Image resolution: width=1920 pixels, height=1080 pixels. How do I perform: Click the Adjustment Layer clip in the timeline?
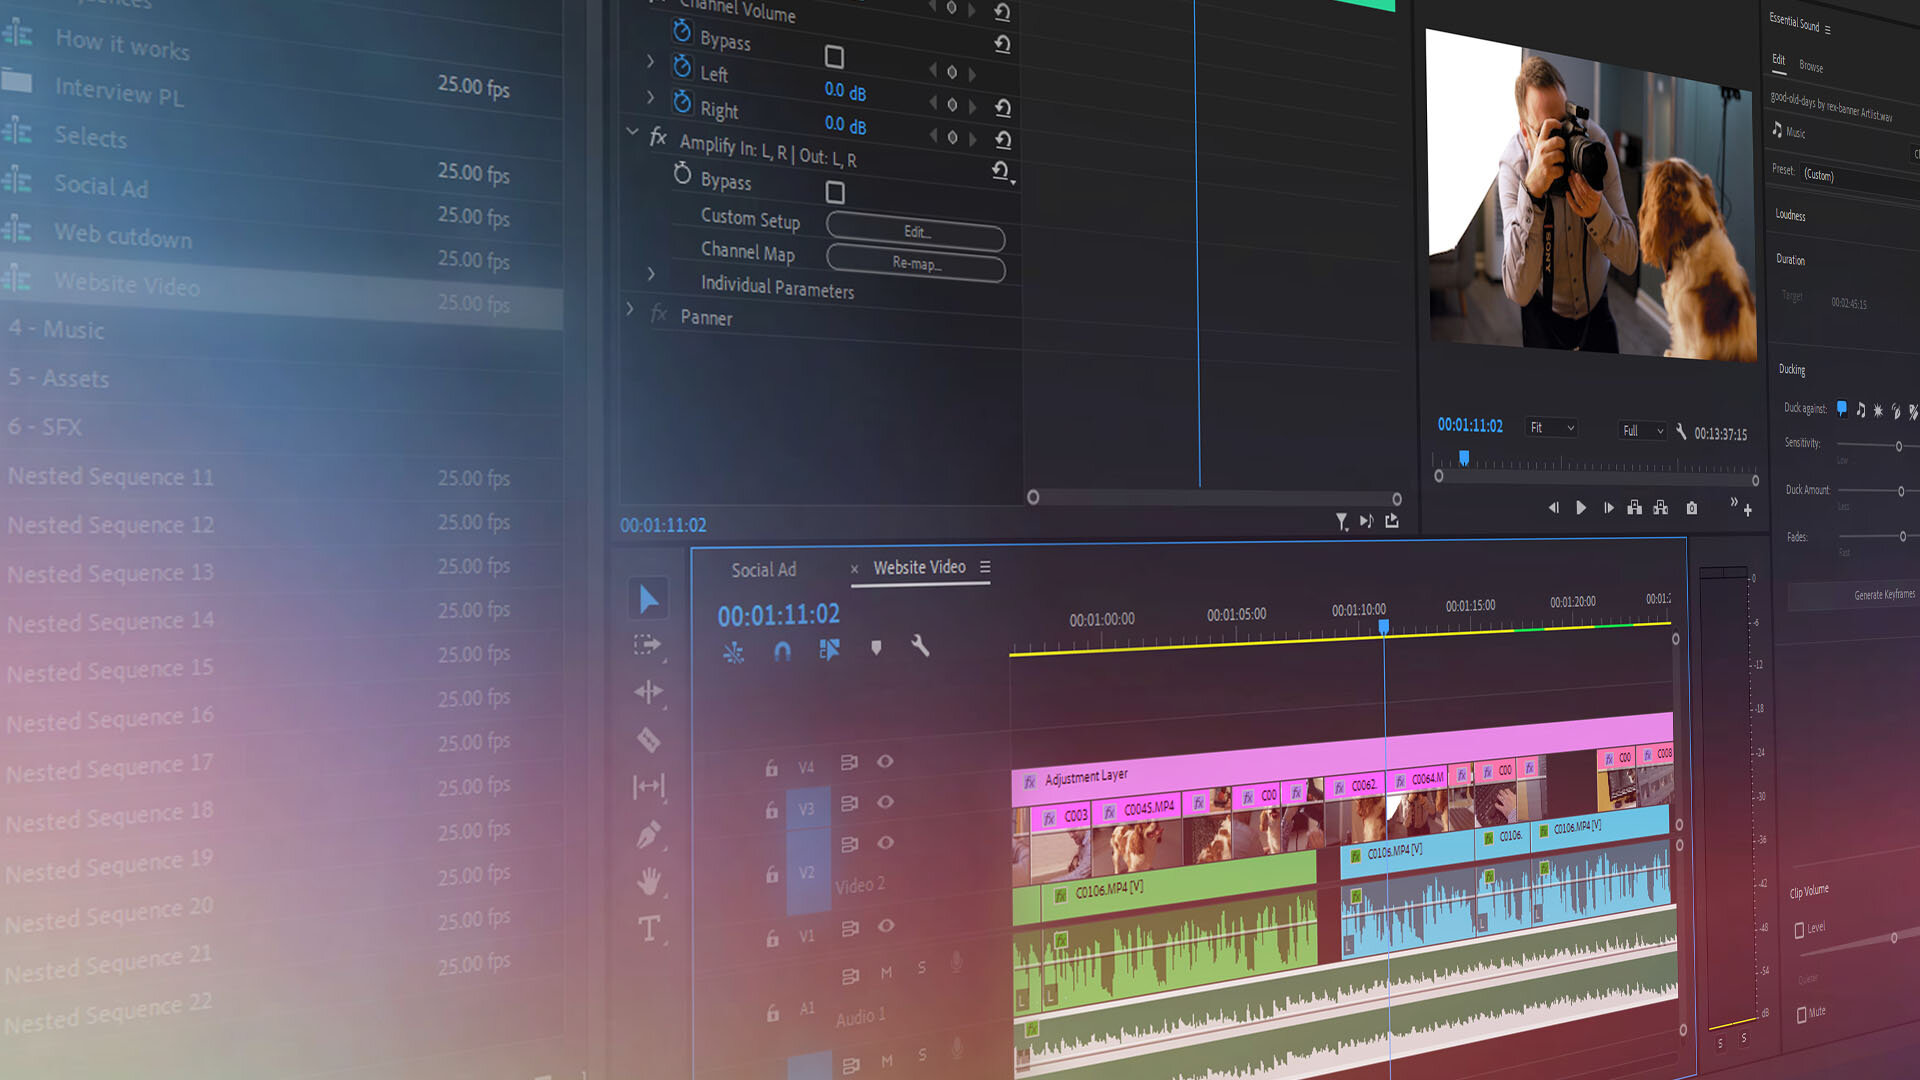coord(1340,757)
